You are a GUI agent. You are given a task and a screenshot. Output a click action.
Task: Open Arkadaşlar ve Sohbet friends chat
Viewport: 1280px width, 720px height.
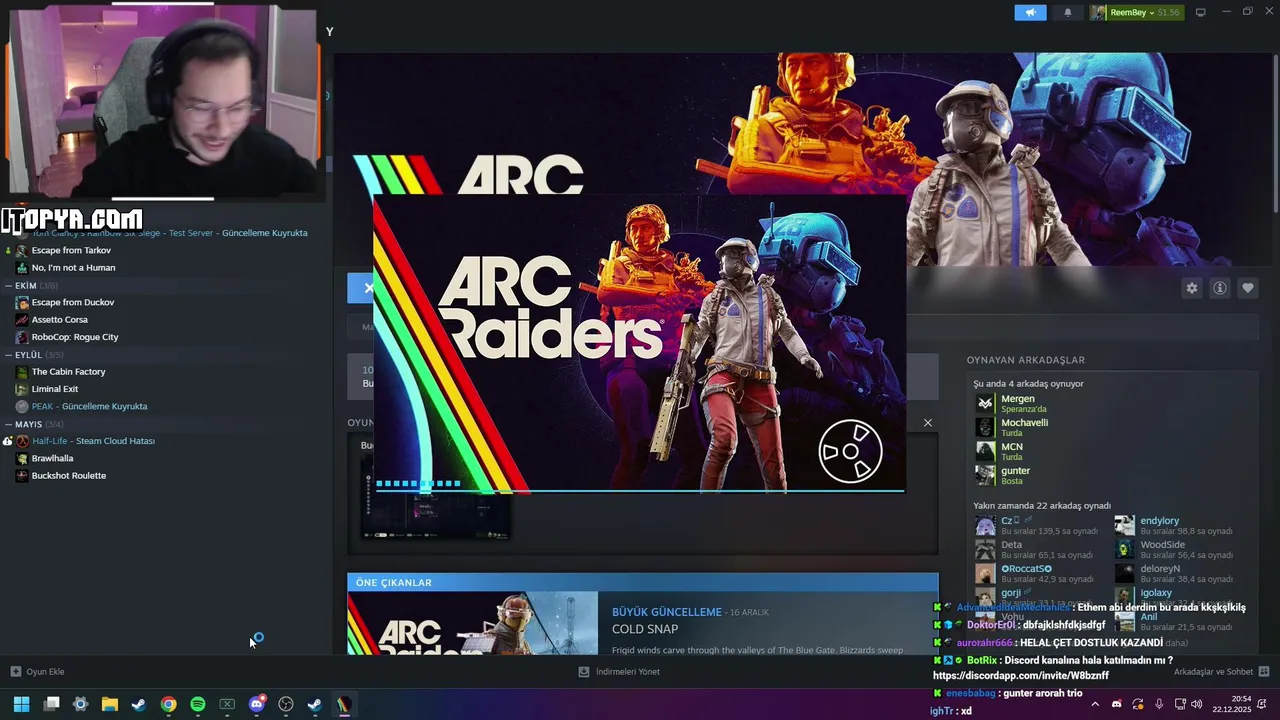[x=1221, y=672]
